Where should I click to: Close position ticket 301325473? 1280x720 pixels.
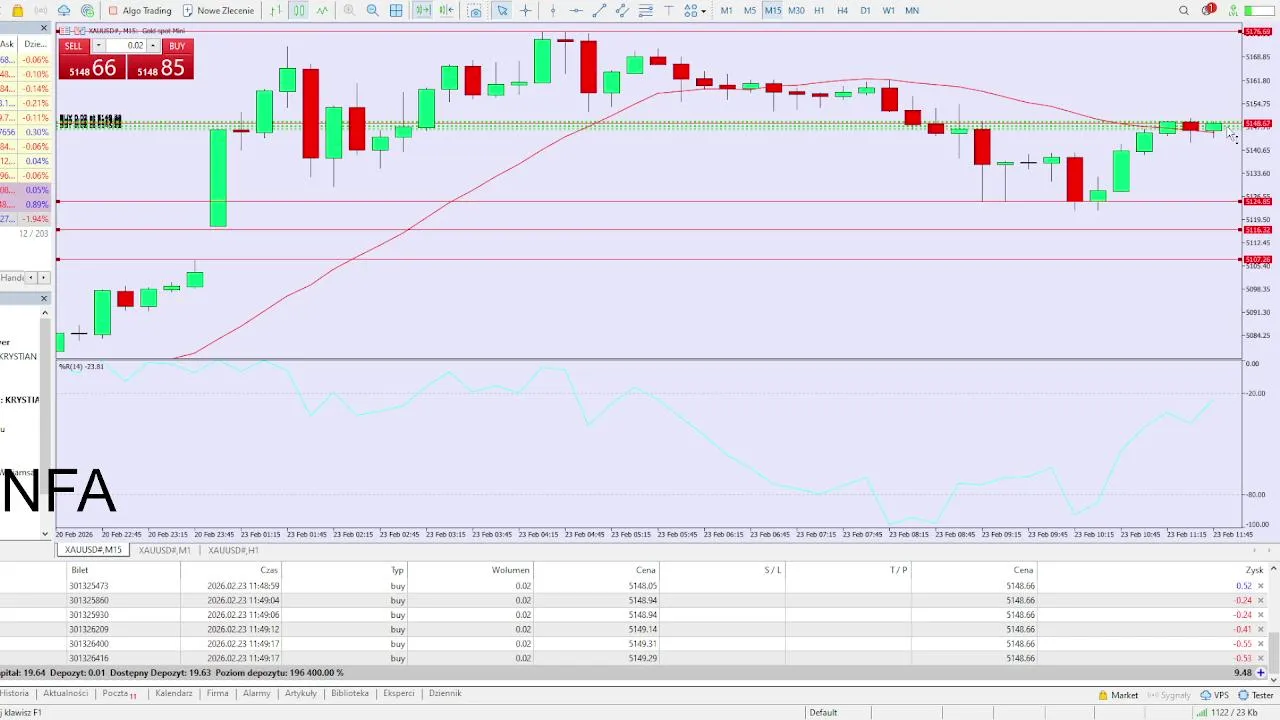(x=1260, y=586)
